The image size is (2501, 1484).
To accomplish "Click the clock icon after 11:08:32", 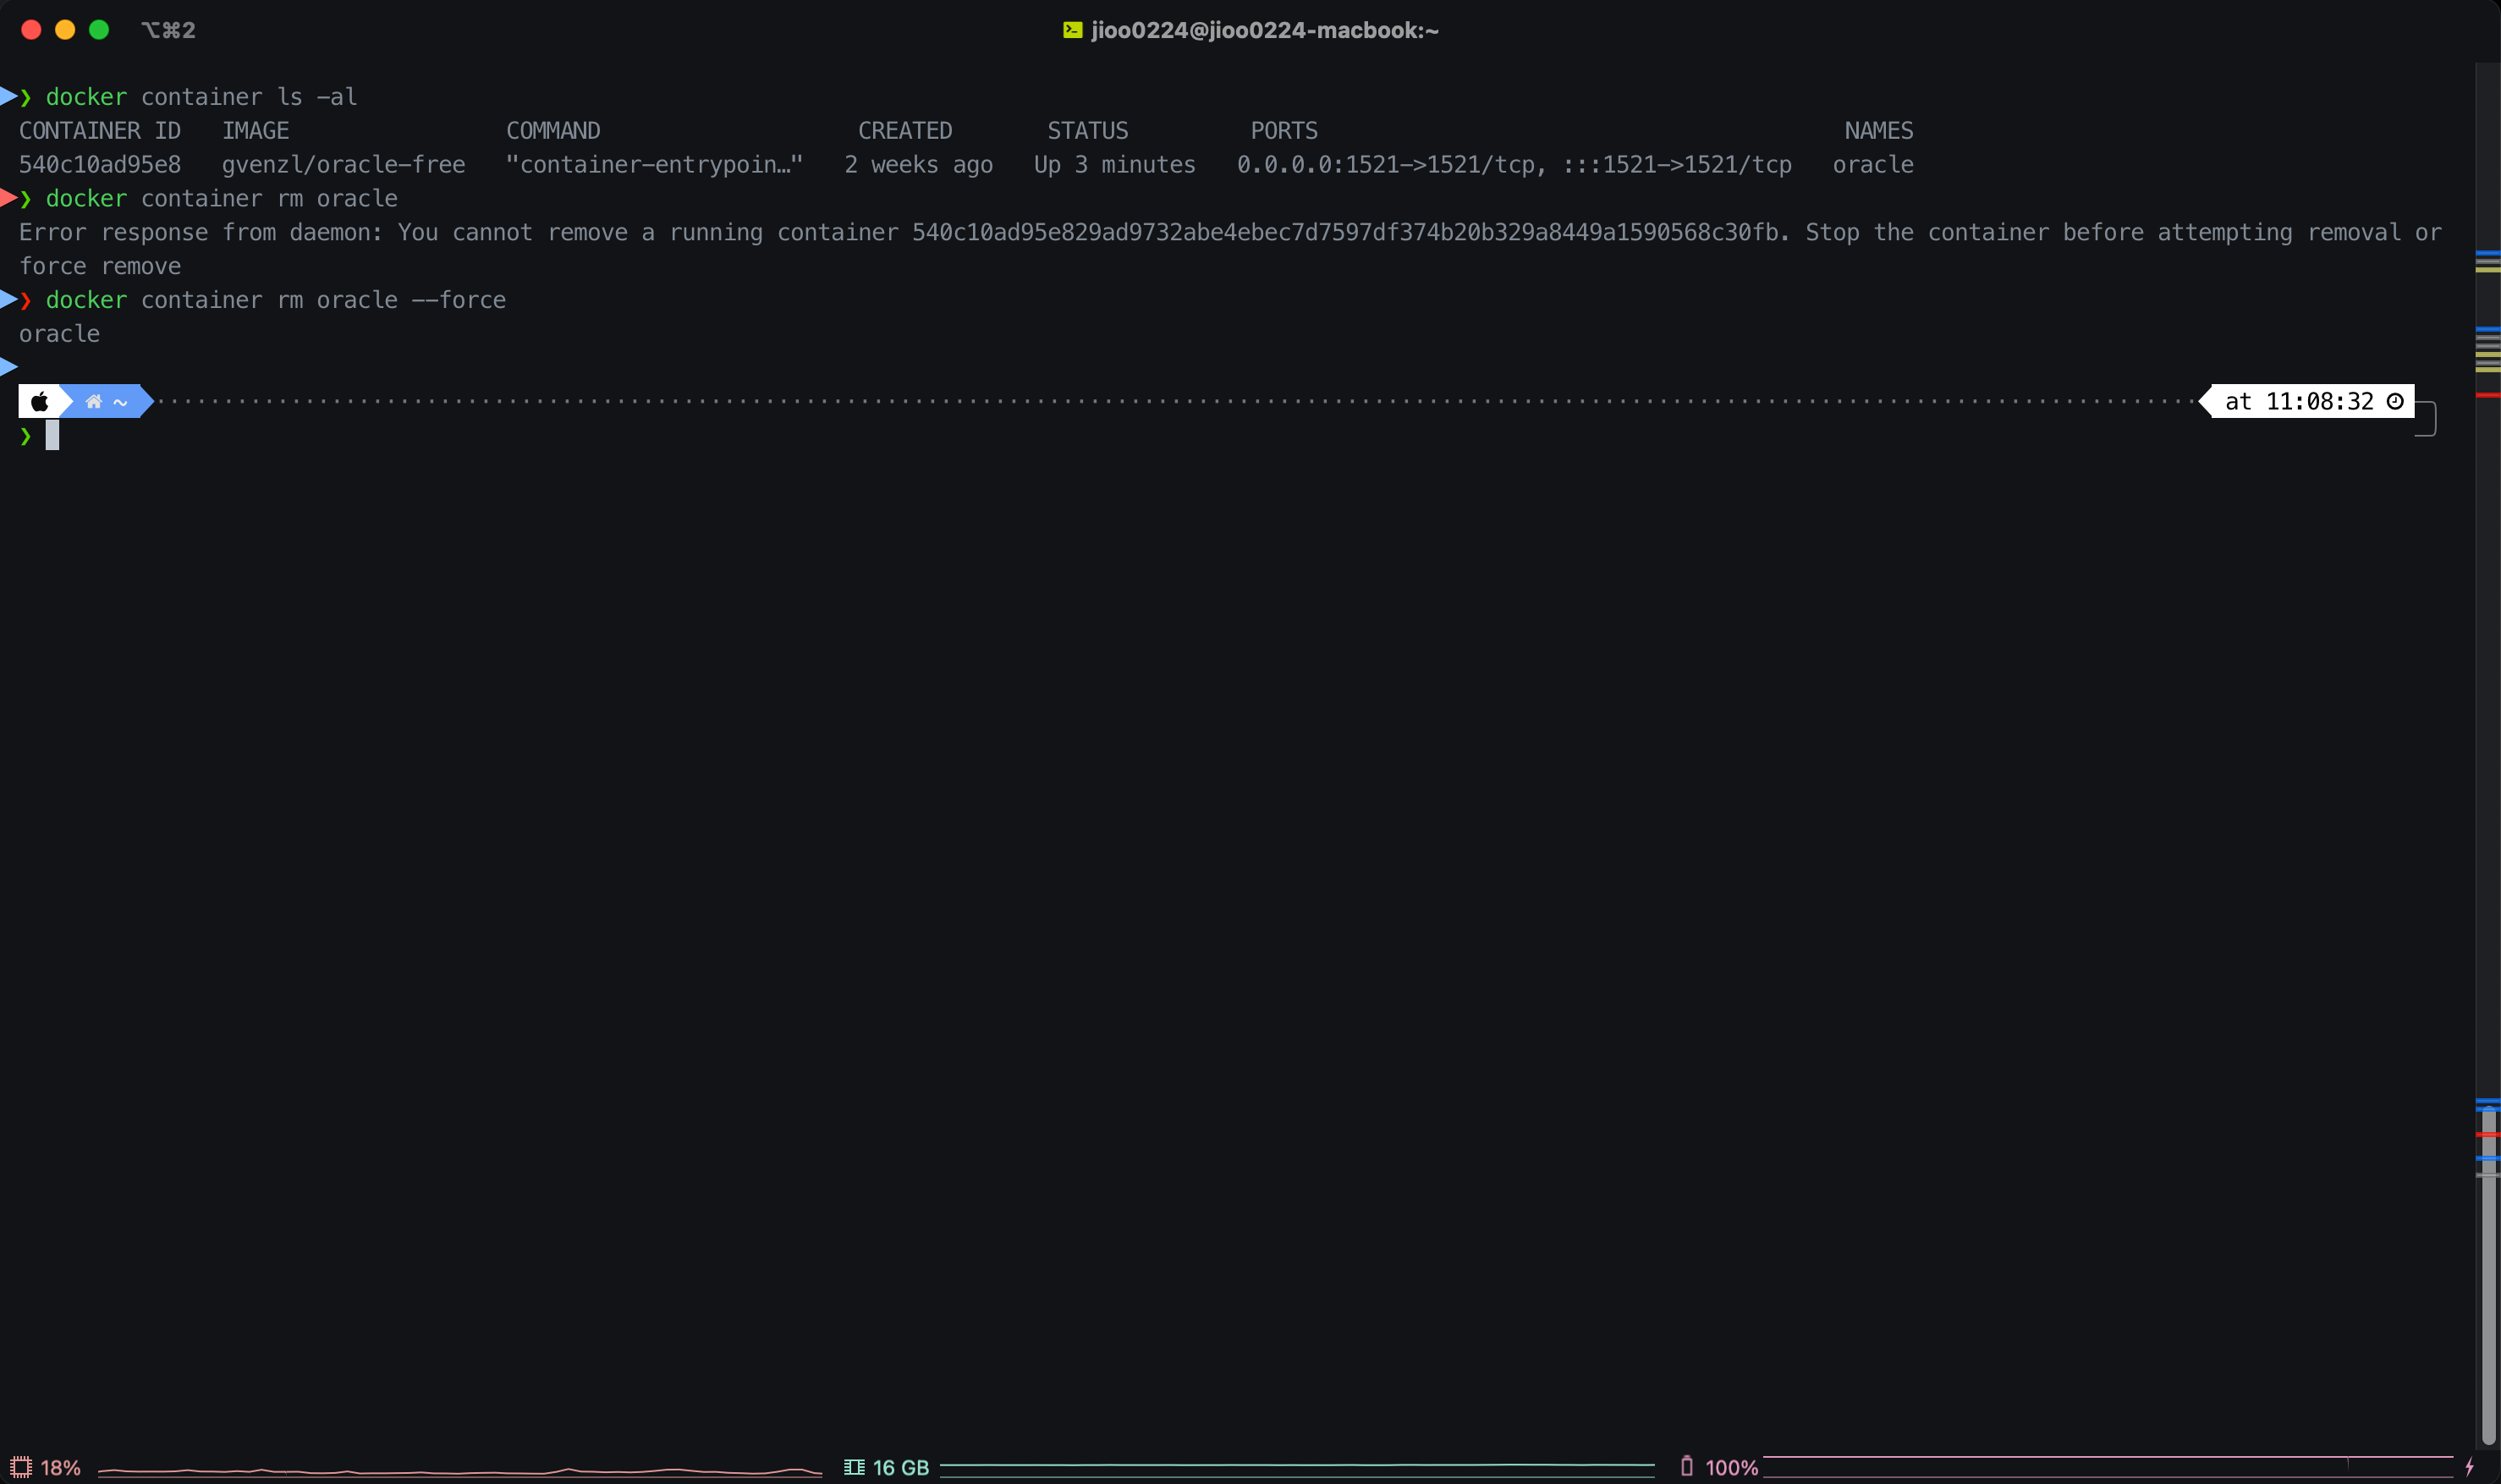I will point(2395,402).
